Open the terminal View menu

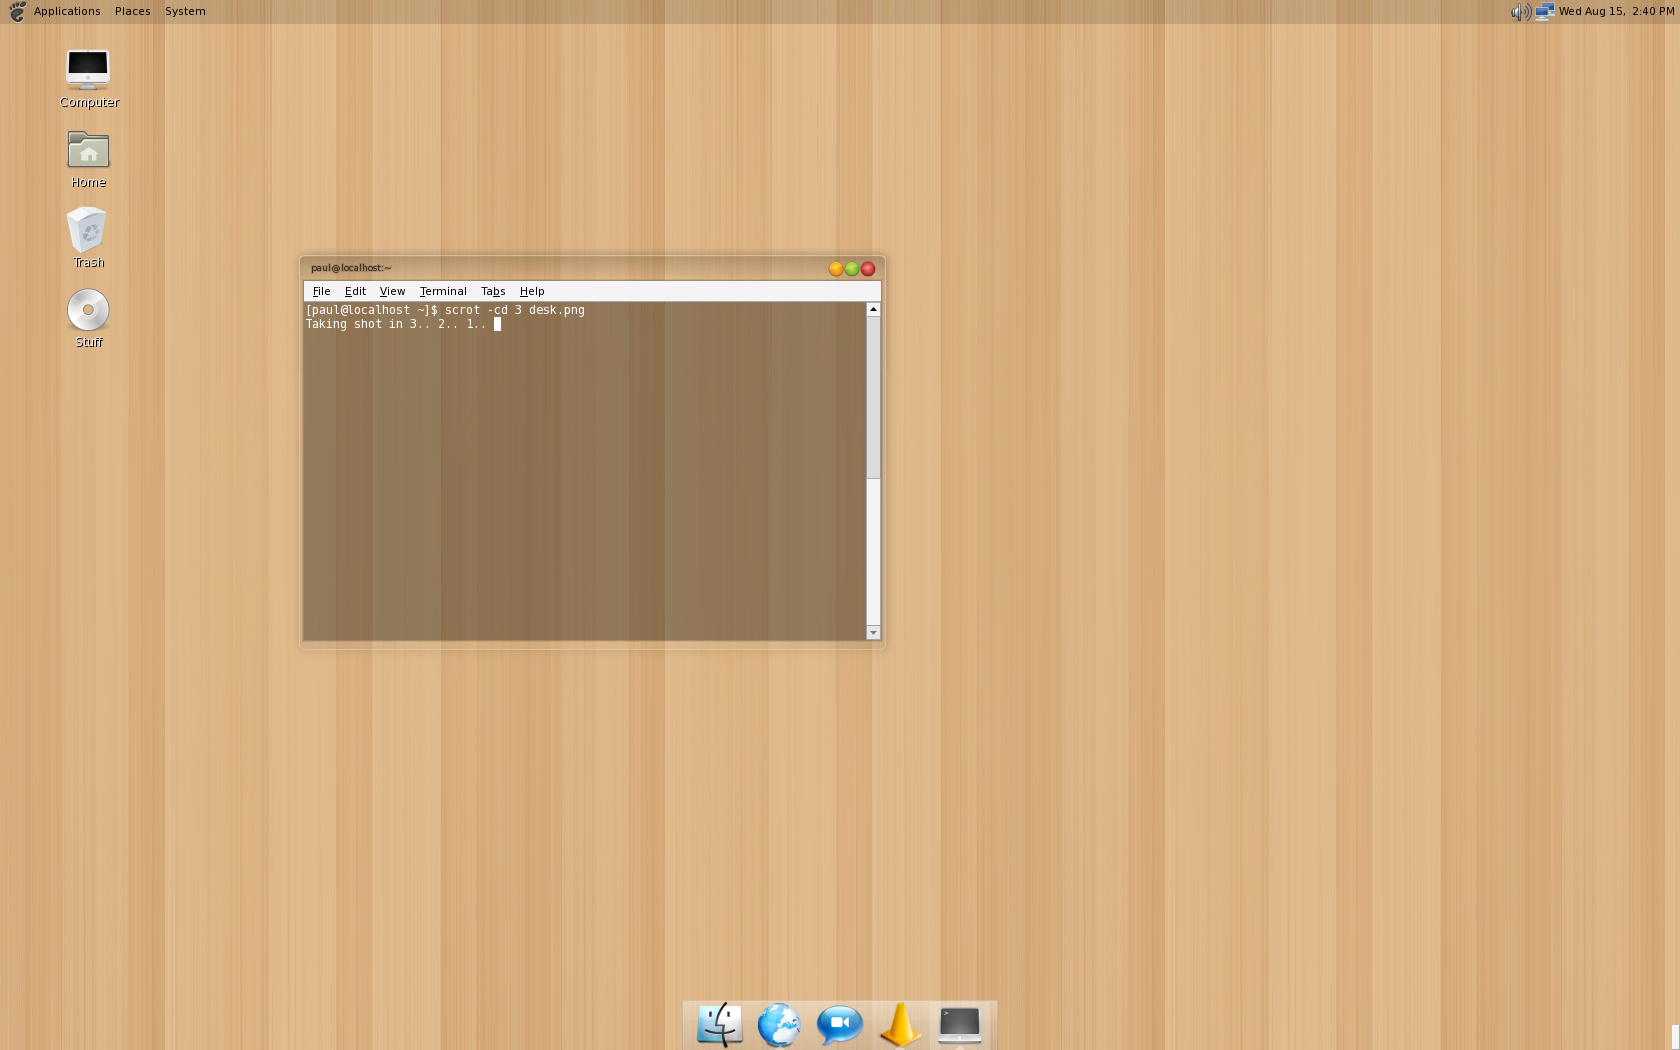392,291
